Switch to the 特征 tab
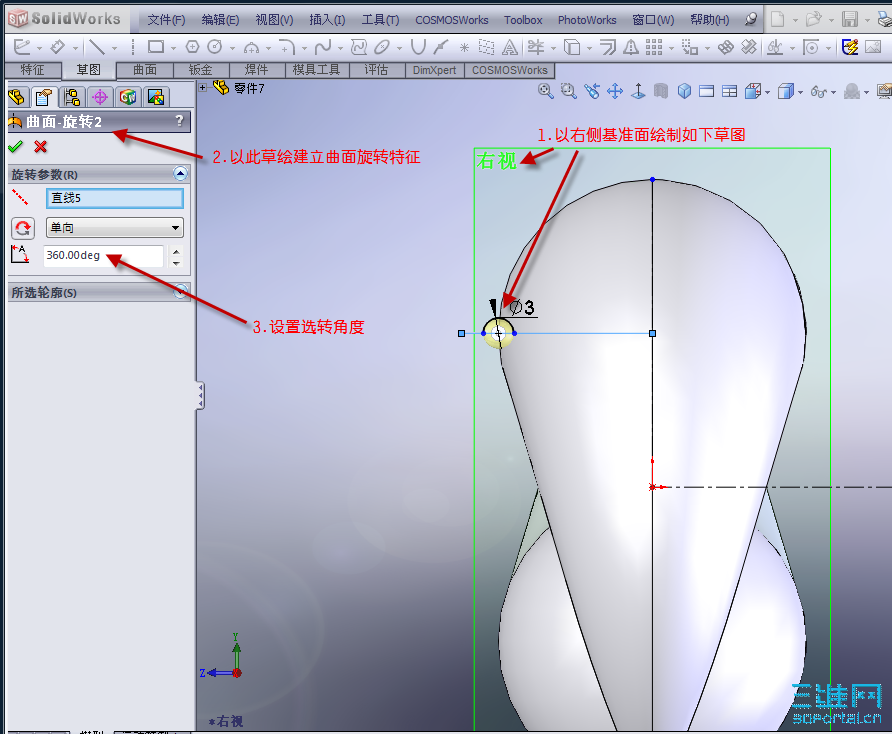Viewport: 892px width, 734px height. click(32, 70)
